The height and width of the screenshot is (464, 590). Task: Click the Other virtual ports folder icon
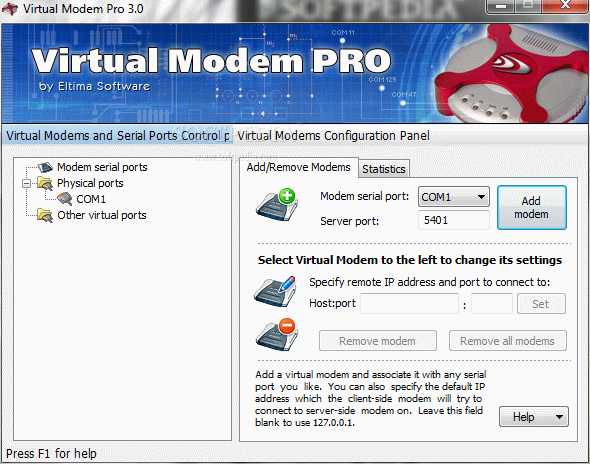point(45,215)
